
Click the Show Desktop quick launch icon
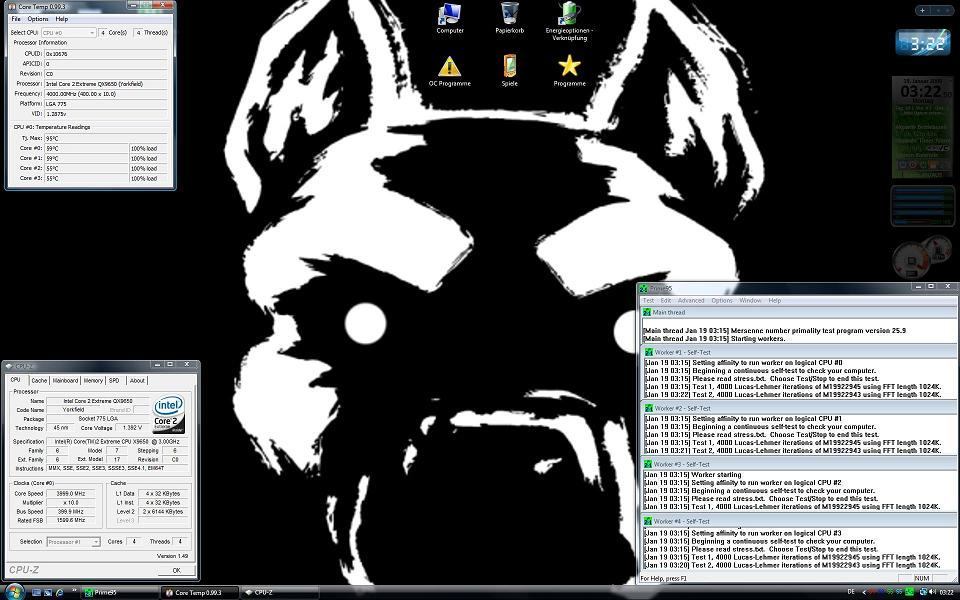pos(37,593)
